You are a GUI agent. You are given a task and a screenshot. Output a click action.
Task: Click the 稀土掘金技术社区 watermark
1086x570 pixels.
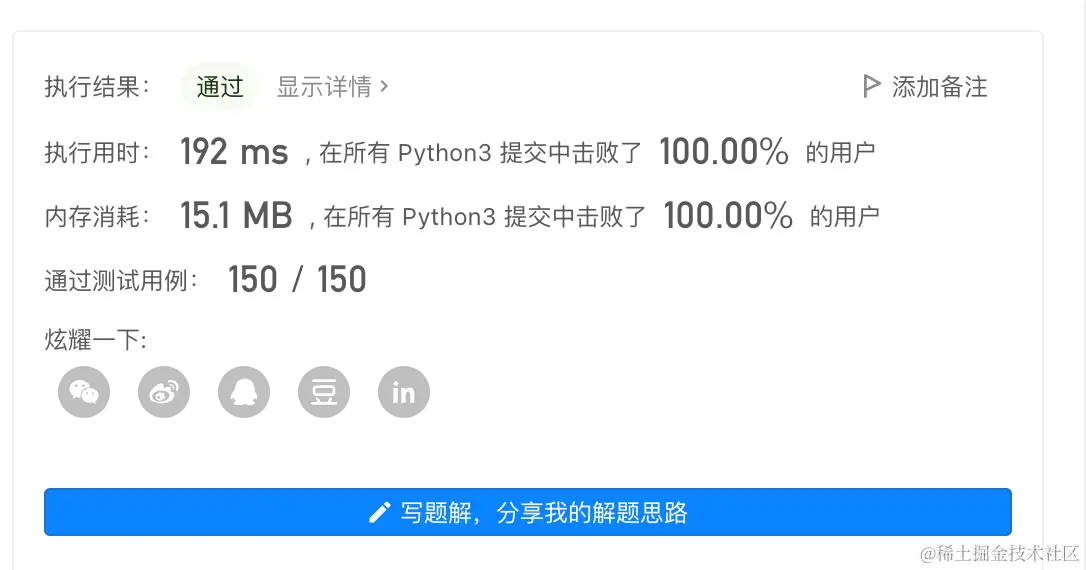coord(1002,553)
